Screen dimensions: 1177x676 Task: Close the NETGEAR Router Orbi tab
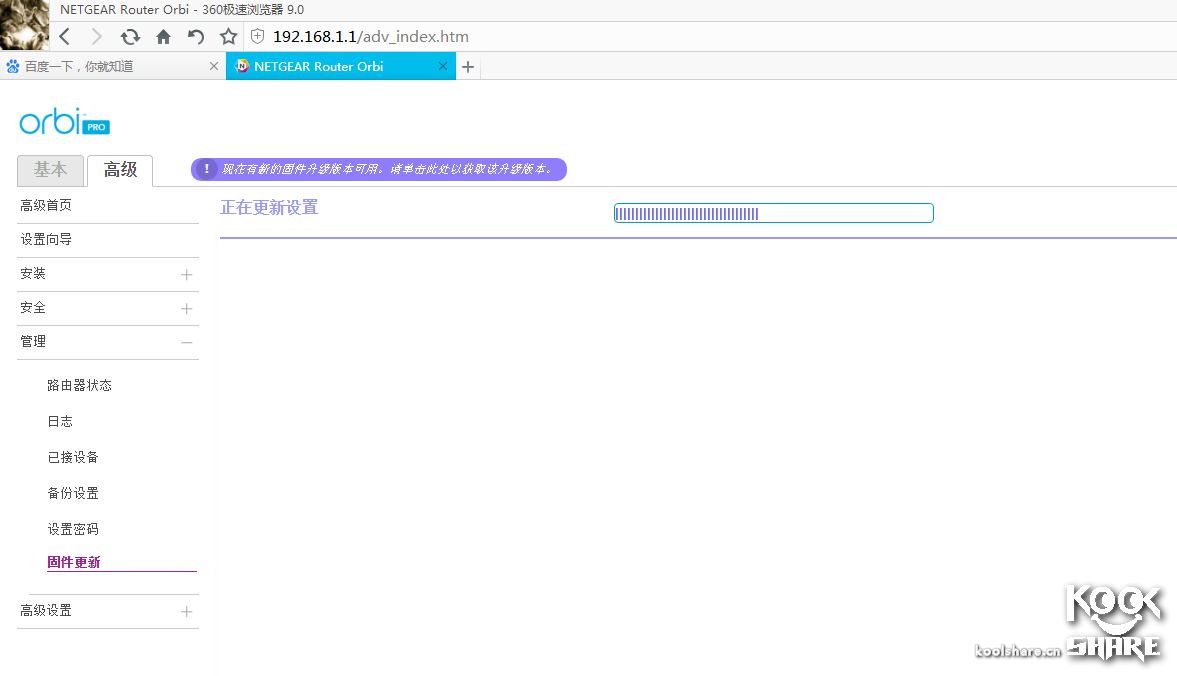coord(443,66)
